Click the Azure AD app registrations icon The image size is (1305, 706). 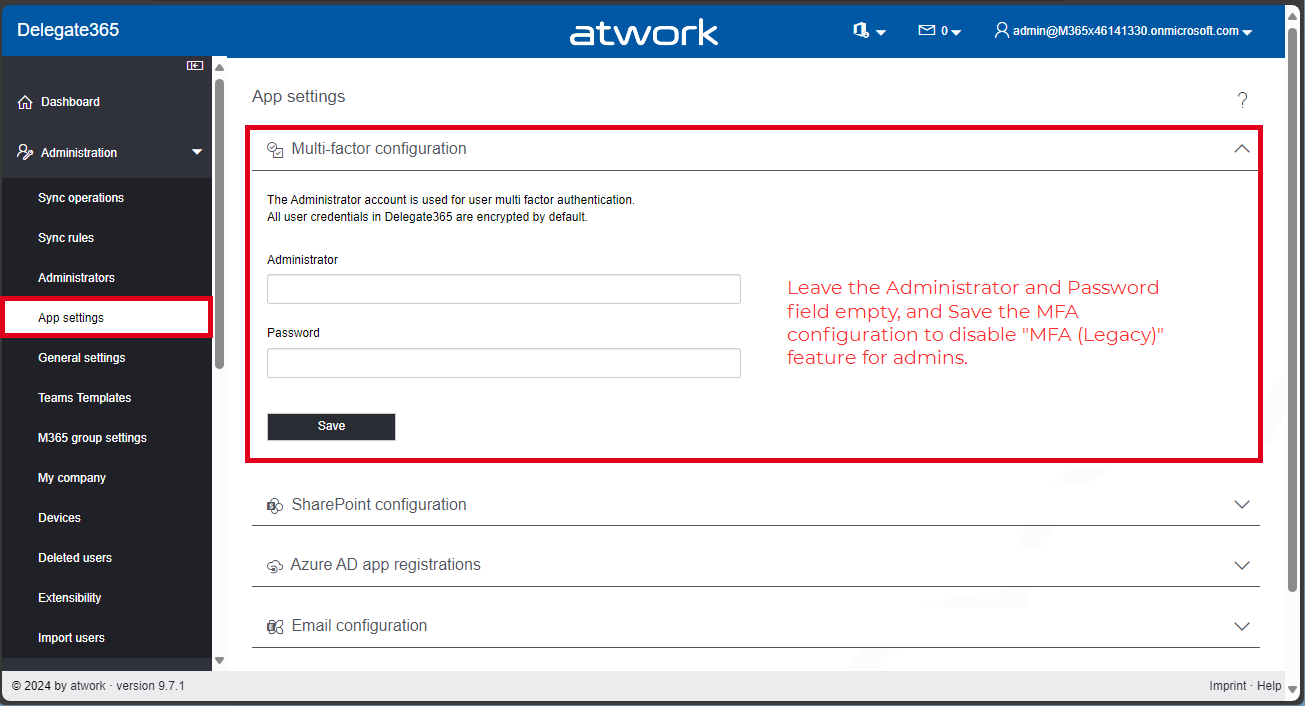[x=275, y=566]
